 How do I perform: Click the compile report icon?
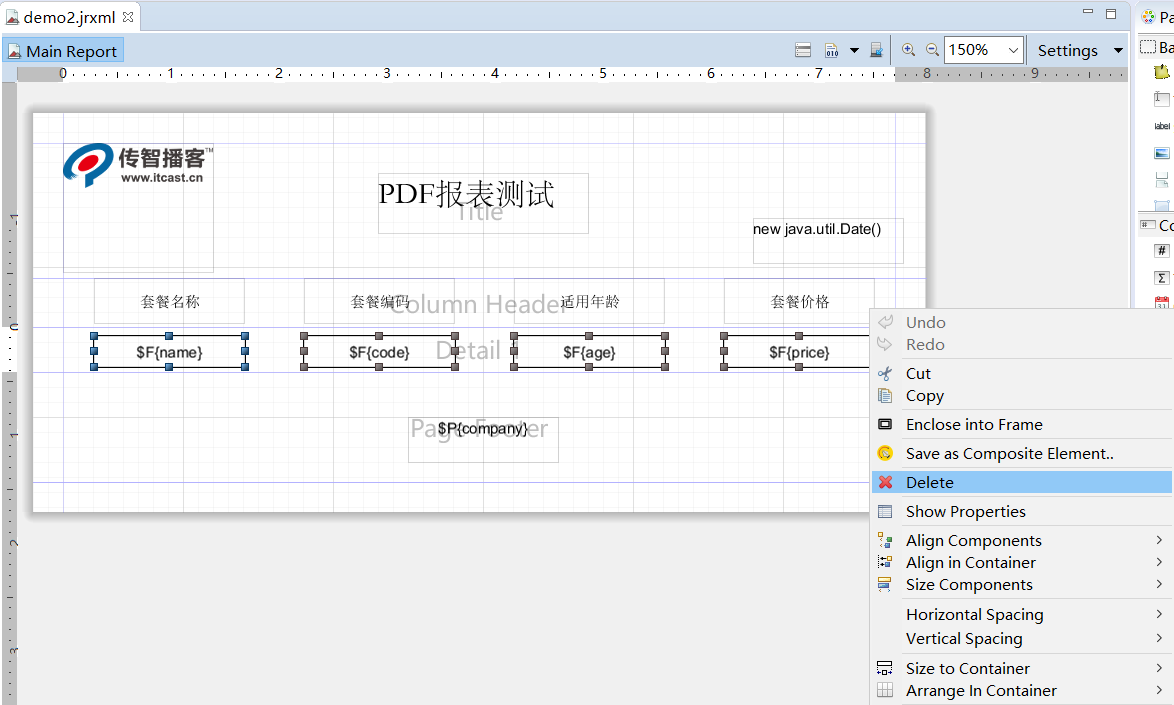831,50
